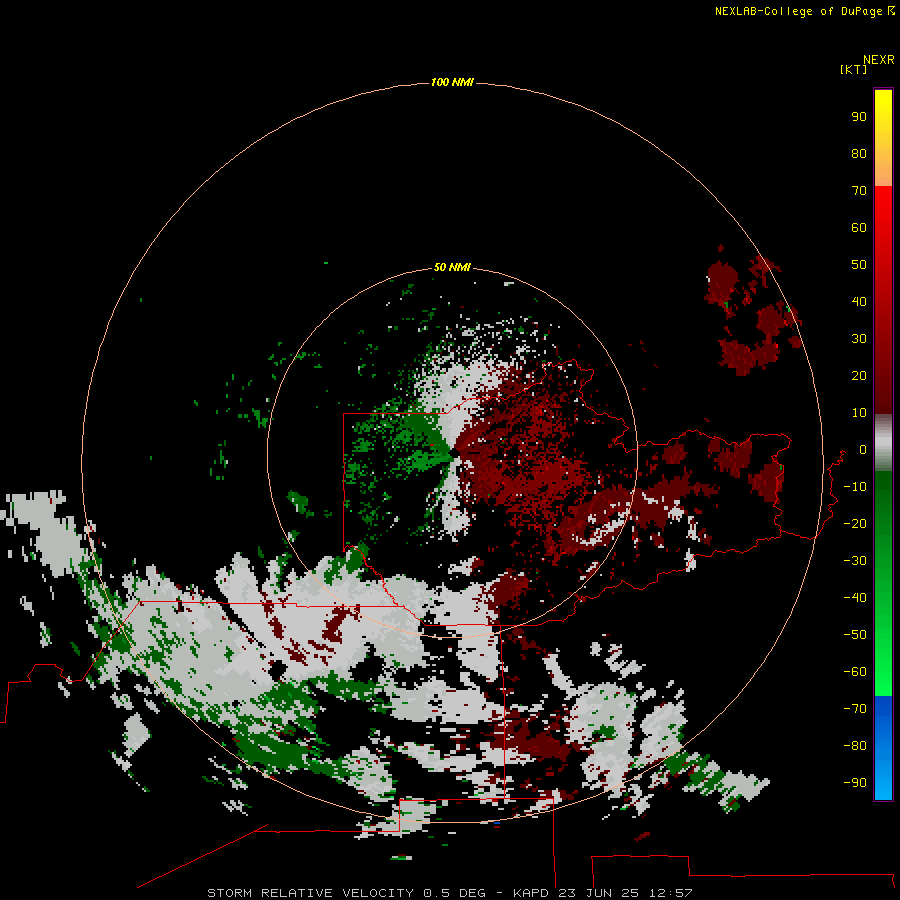Screen dimensions: 900x900
Task: Click the 10 value on the velocity scale
Action: tap(859, 413)
